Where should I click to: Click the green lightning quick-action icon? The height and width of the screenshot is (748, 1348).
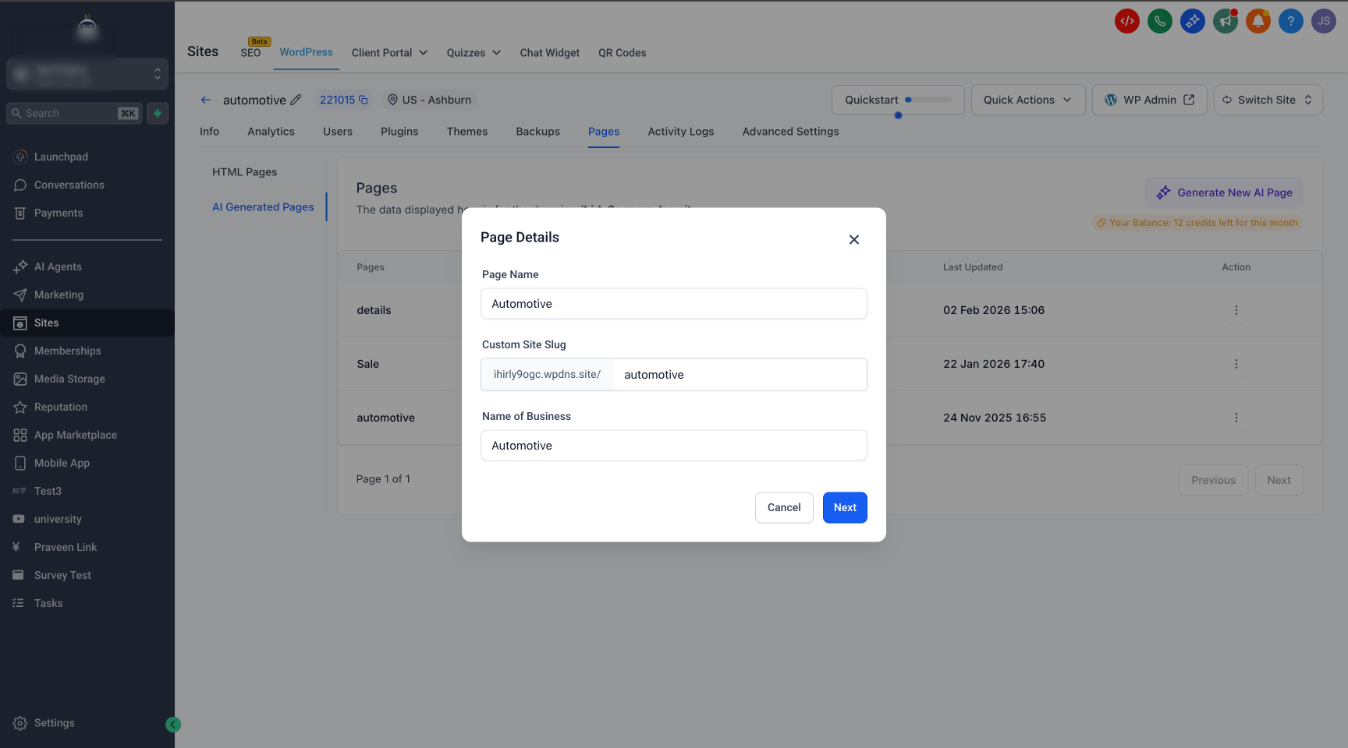click(x=157, y=113)
